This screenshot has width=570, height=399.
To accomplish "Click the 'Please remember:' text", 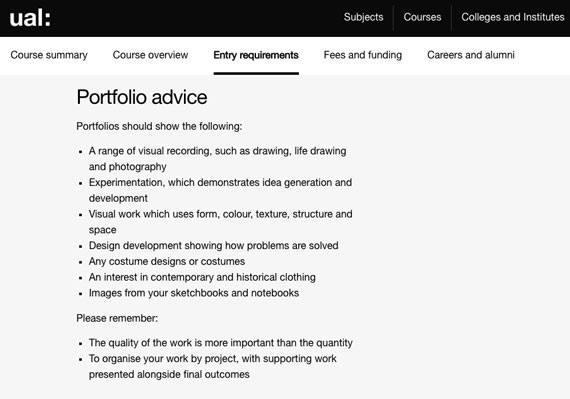I will click(117, 318).
